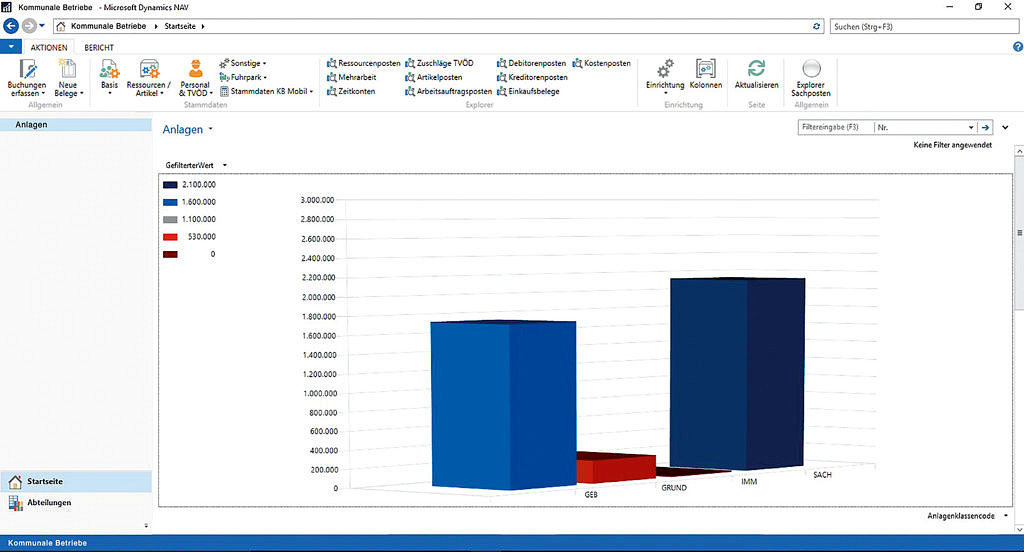The height and width of the screenshot is (552, 1024).
Task: Click the Kolonnen icon
Action: 706,70
